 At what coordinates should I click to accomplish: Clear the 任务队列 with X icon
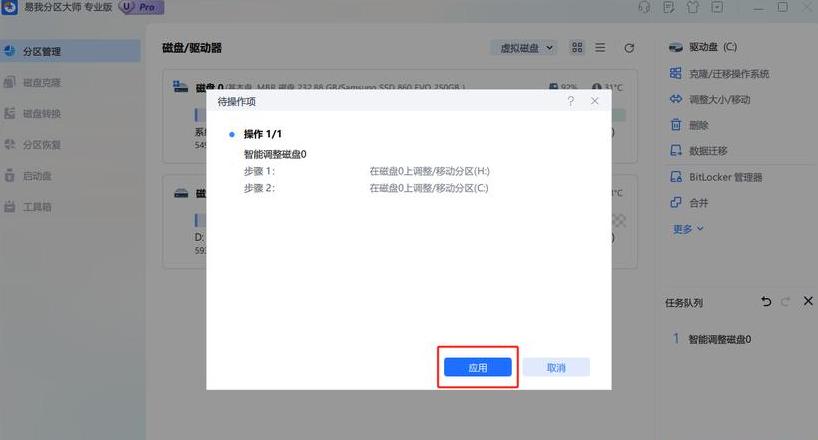tap(808, 301)
